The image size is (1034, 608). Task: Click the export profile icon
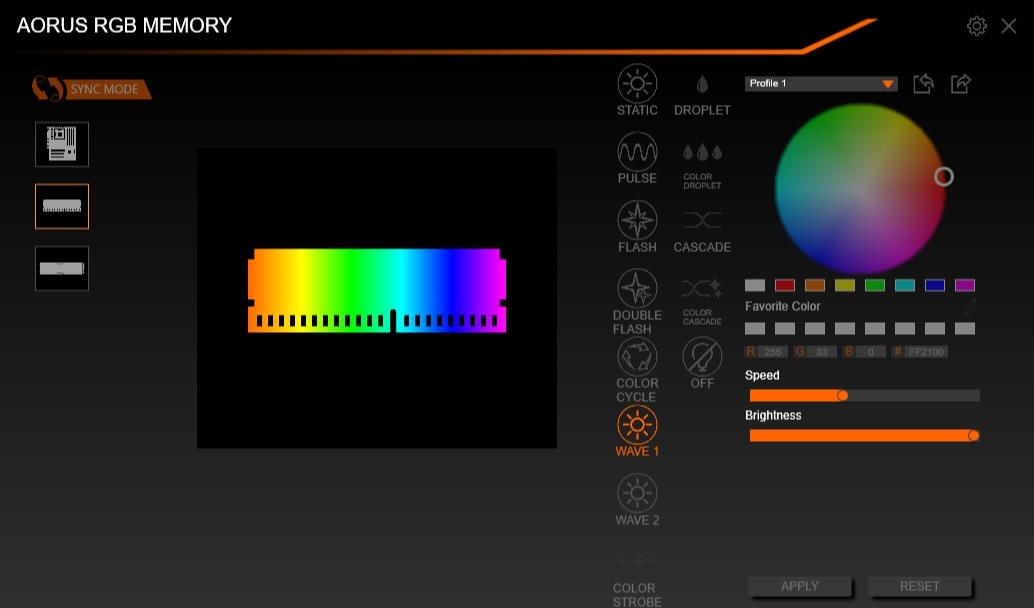pyautogui.click(x=960, y=84)
